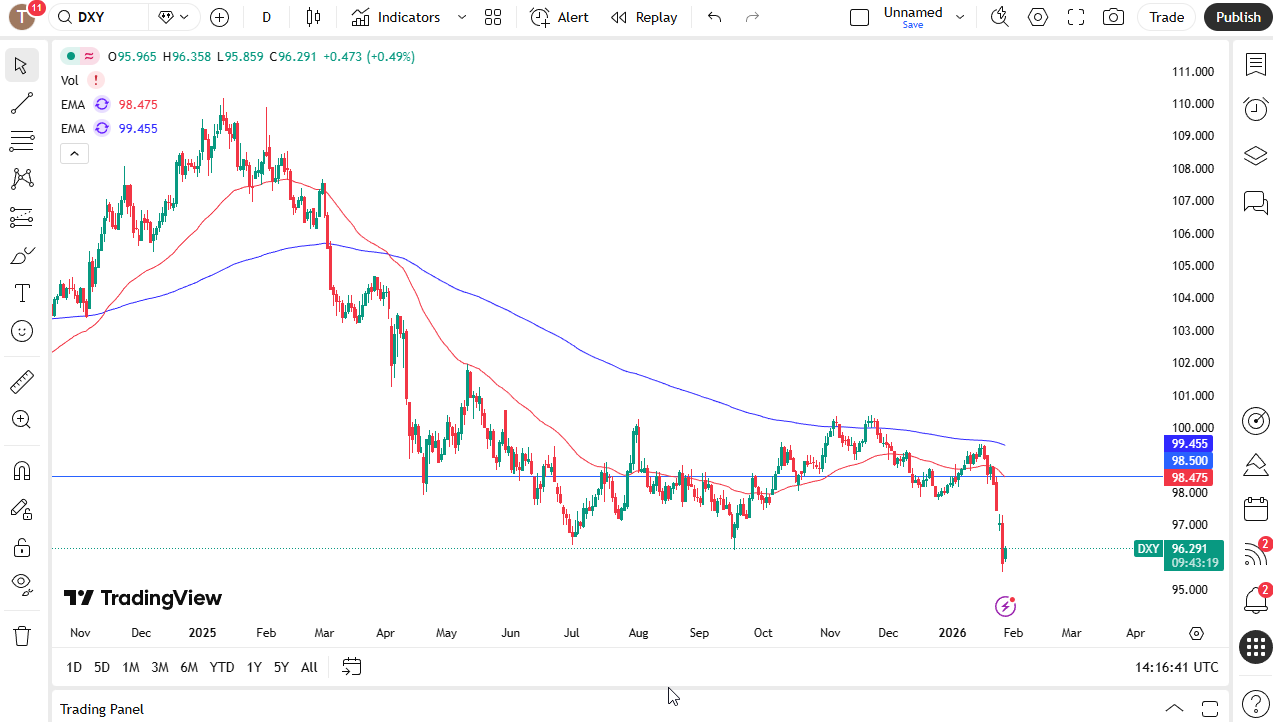Click the 14:16:41 UTC timezone selector
This screenshot has height=722, width=1273.
(1177, 667)
